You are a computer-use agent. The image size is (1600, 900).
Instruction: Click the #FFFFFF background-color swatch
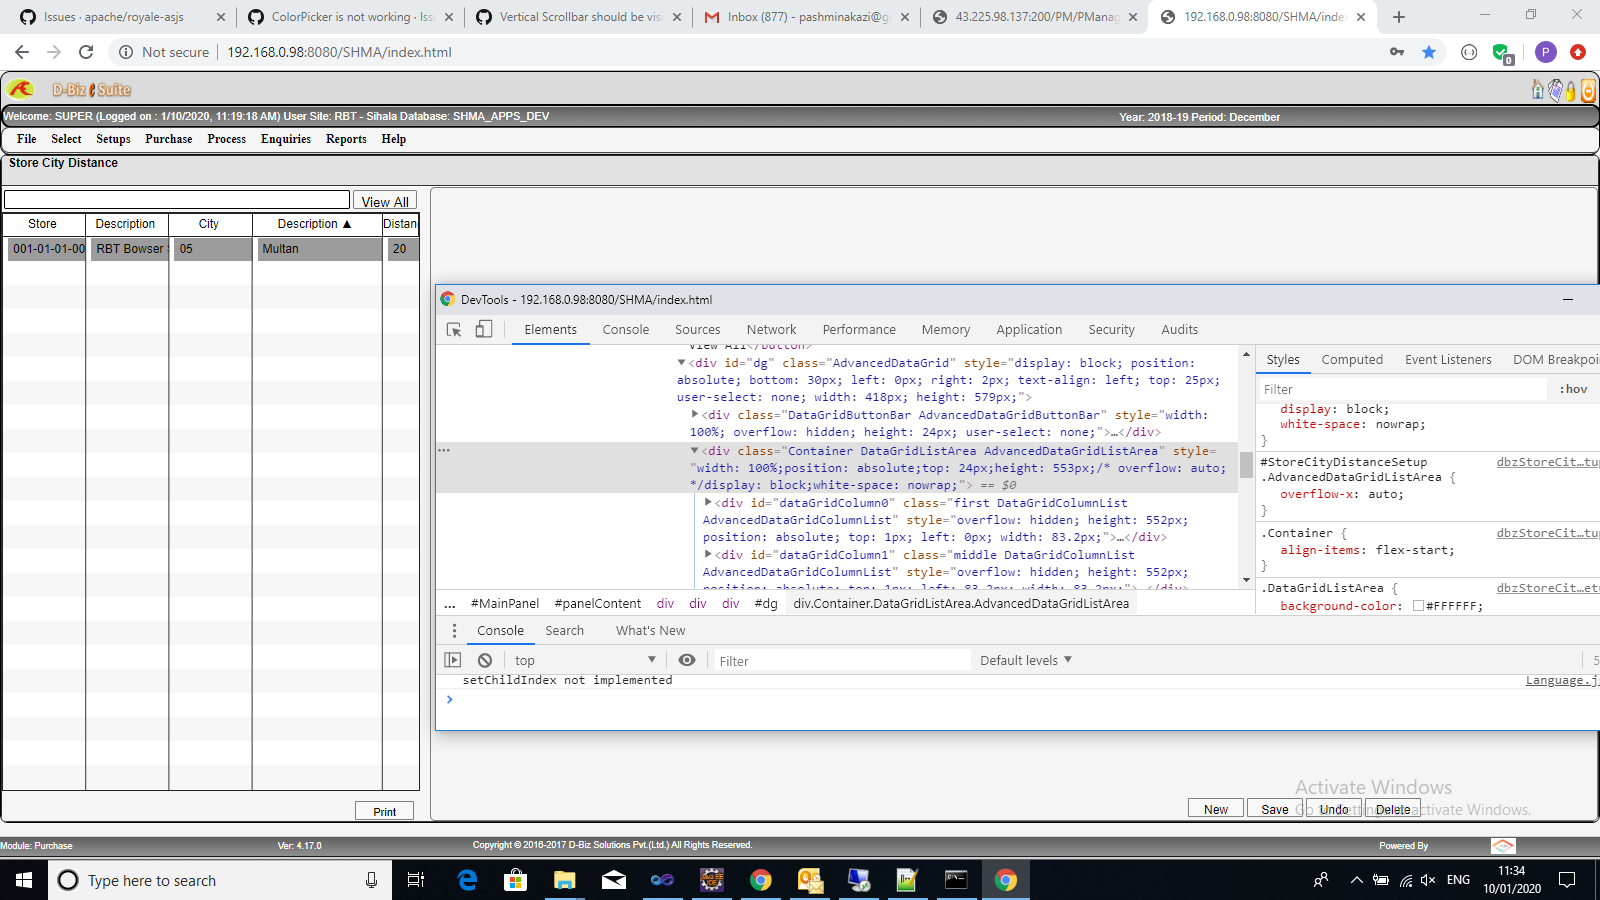point(1418,606)
